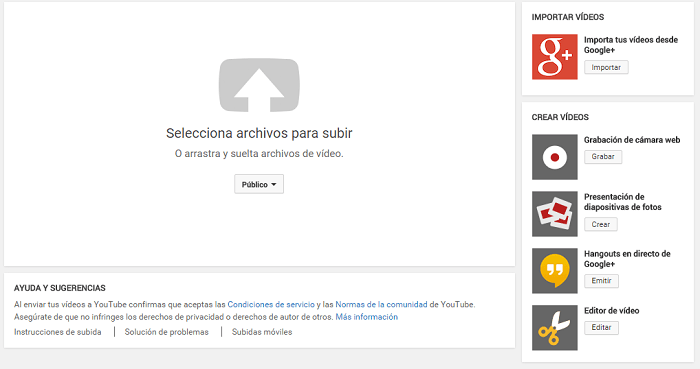Click the webcam recording icon
The width and height of the screenshot is (700, 369).
click(x=554, y=157)
